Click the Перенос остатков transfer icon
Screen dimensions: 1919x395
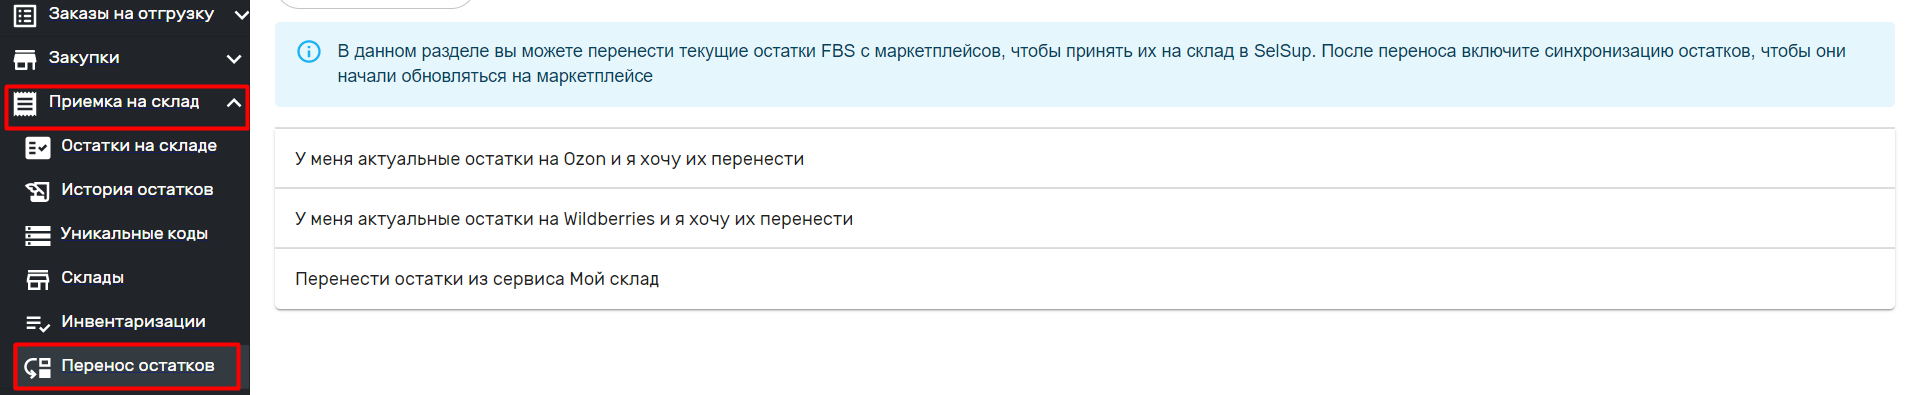pos(37,367)
